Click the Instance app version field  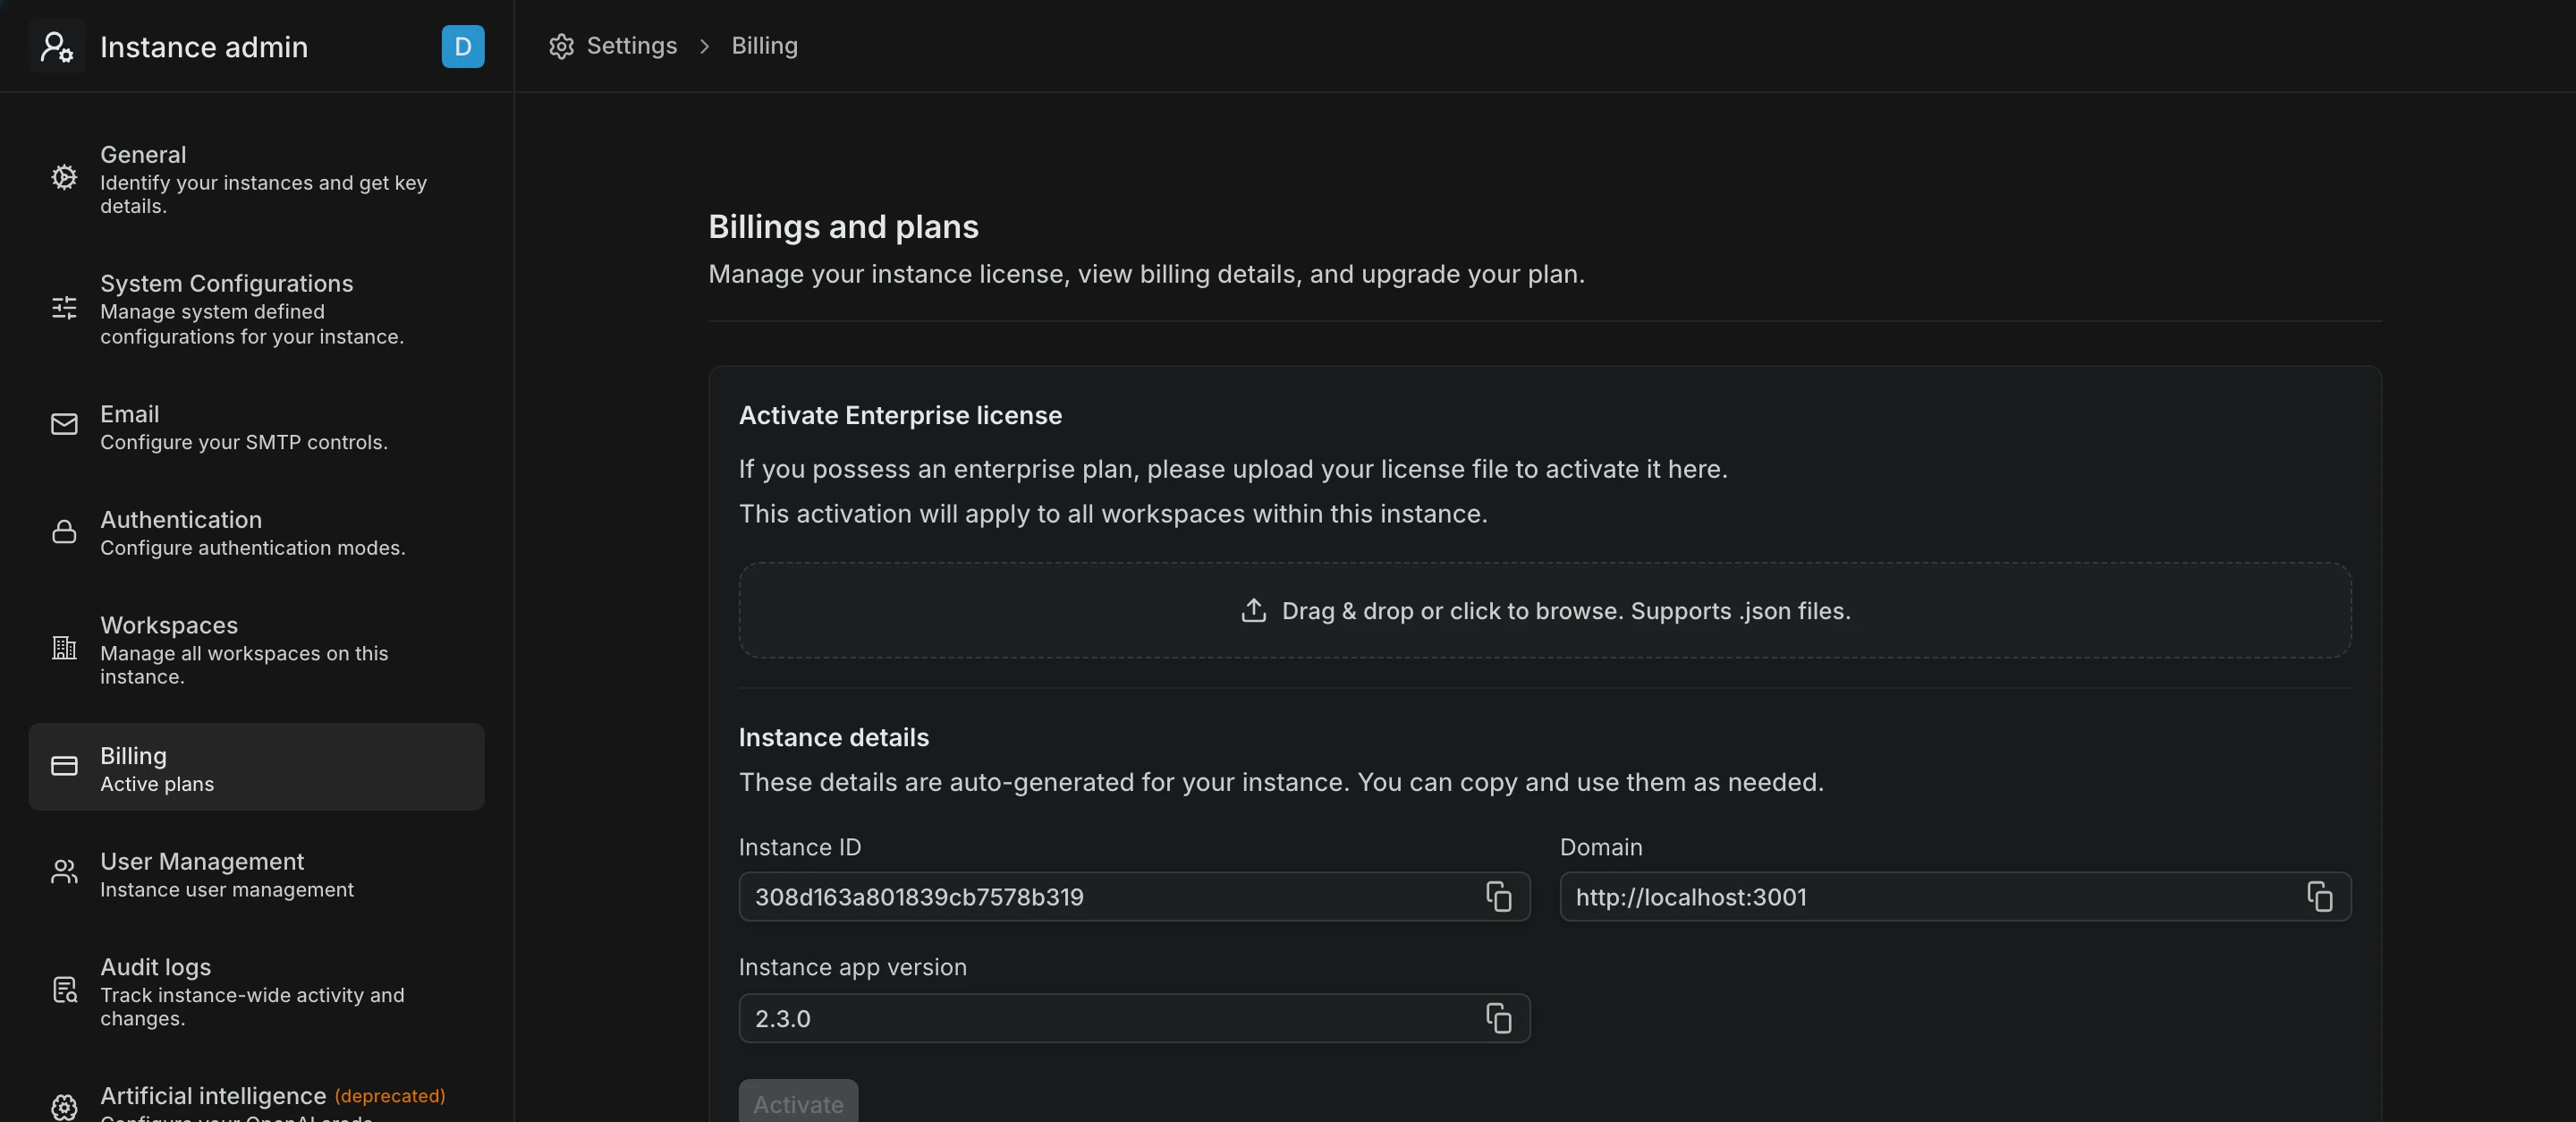[1134, 1019]
